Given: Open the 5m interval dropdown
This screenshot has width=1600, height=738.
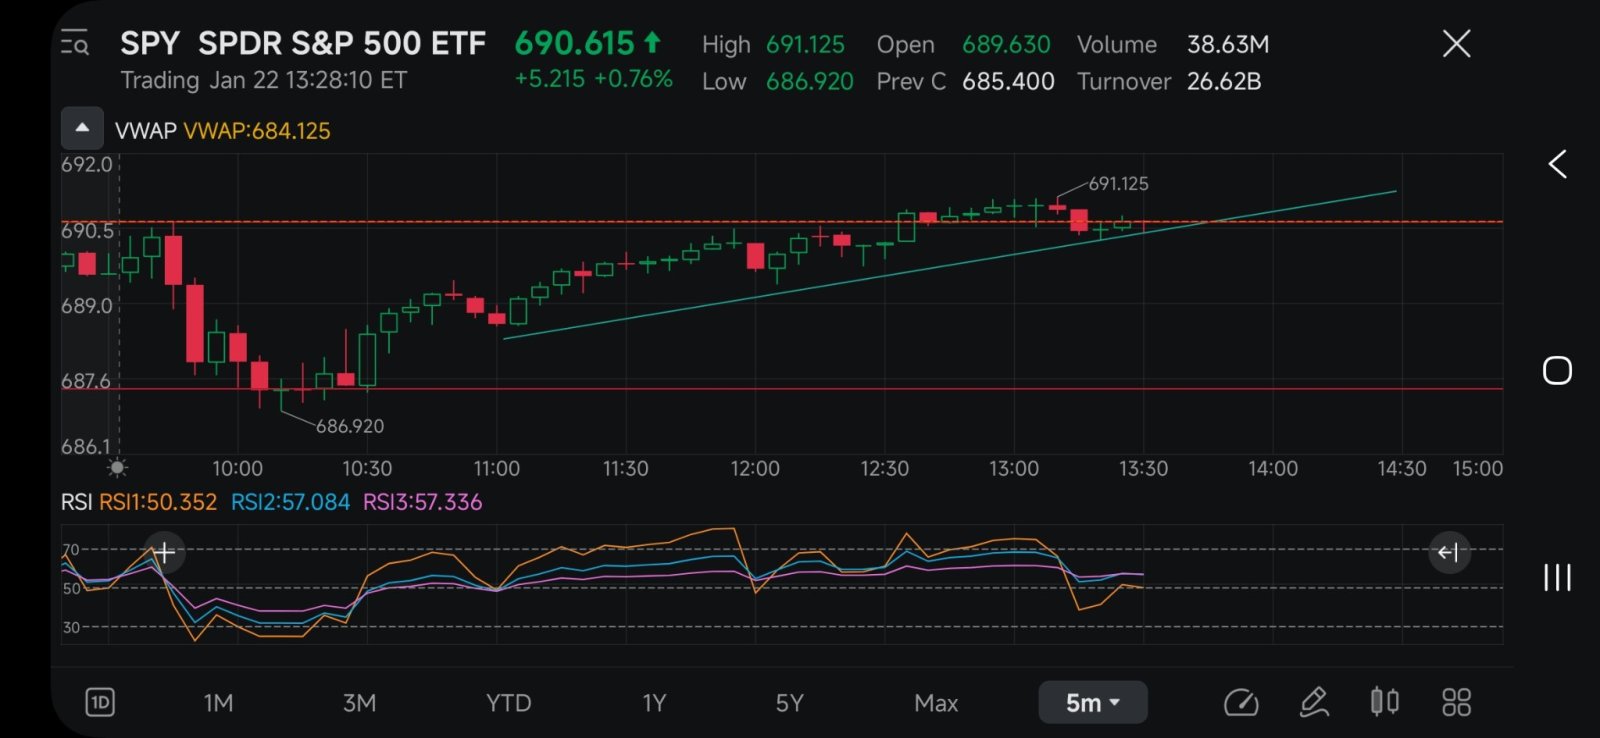Looking at the screenshot, I should click(x=1092, y=702).
